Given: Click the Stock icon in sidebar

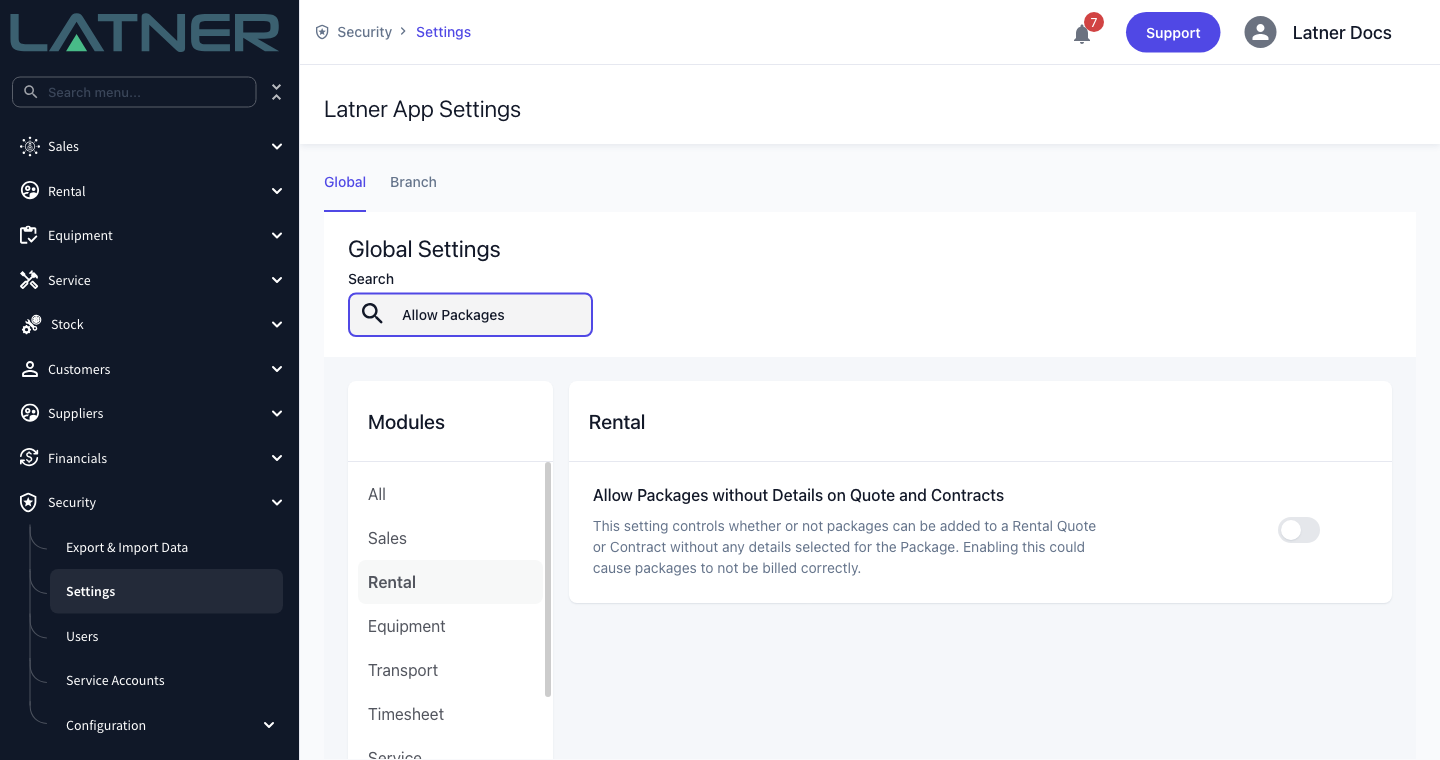Looking at the screenshot, I should coord(31,324).
